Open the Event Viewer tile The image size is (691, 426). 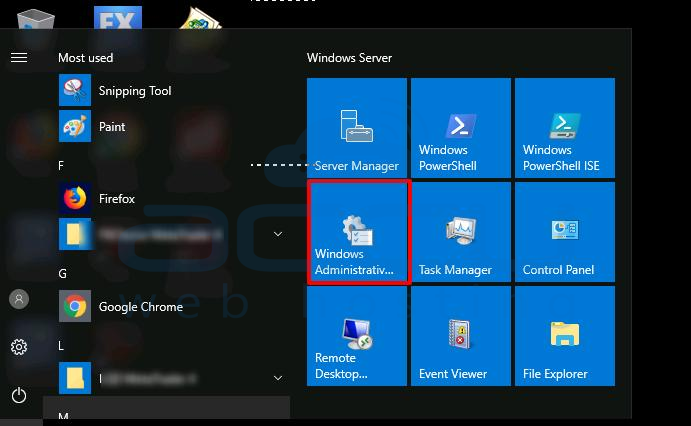click(461, 336)
